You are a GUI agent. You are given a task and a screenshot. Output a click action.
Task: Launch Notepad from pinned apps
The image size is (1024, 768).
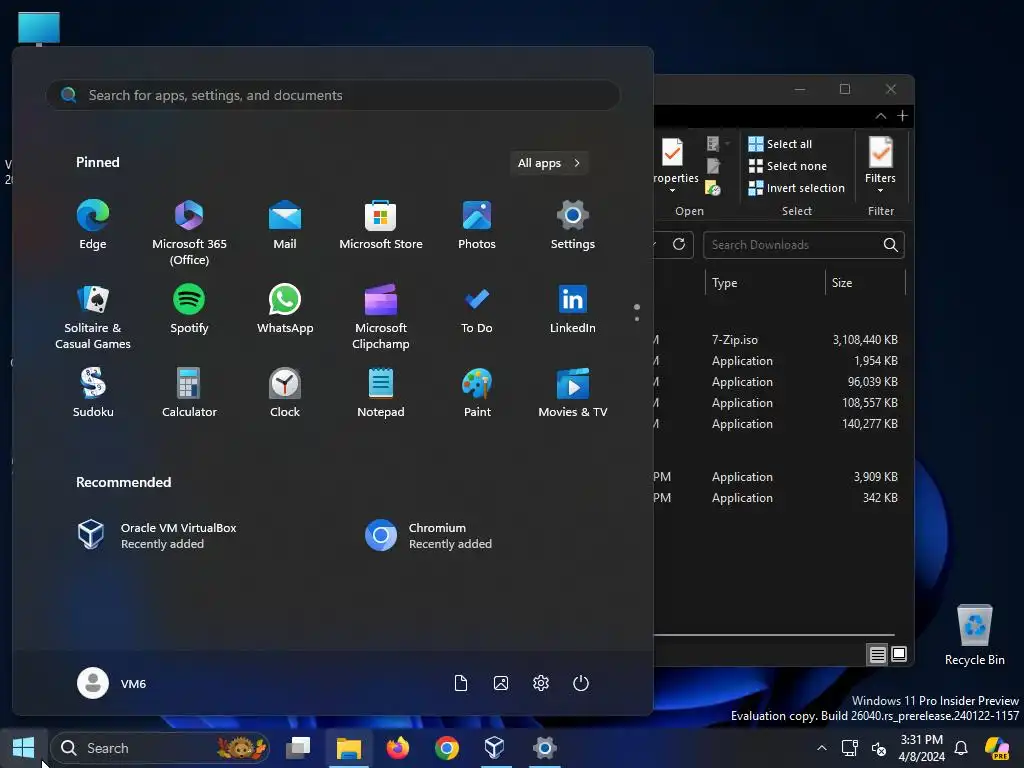[381, 393]
